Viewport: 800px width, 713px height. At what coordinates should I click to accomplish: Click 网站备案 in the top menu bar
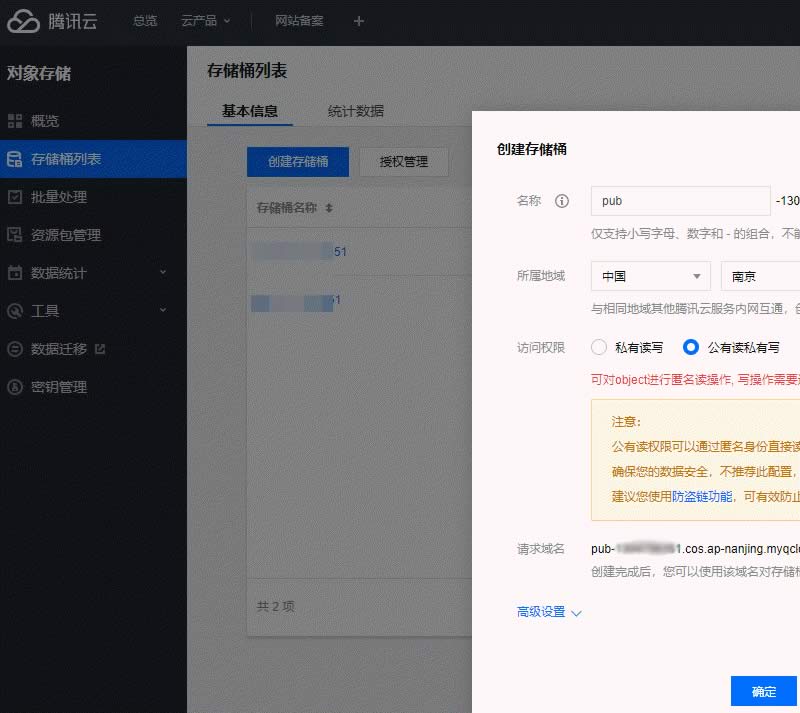coord(302,22)
